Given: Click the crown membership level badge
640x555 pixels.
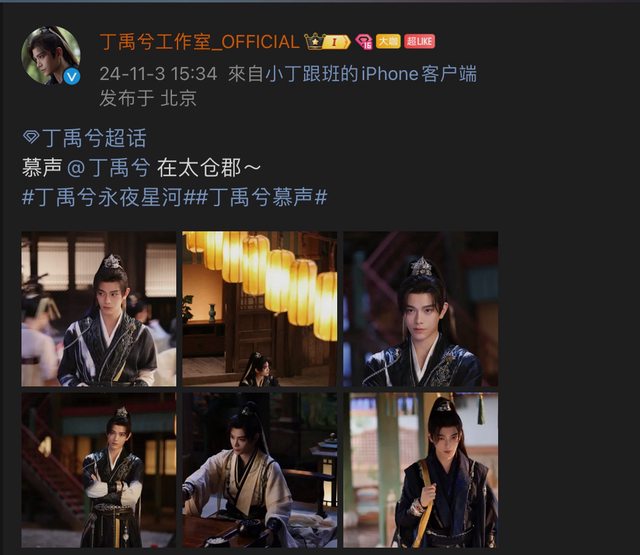Looking at the screenshot, I should pos(327,42).
